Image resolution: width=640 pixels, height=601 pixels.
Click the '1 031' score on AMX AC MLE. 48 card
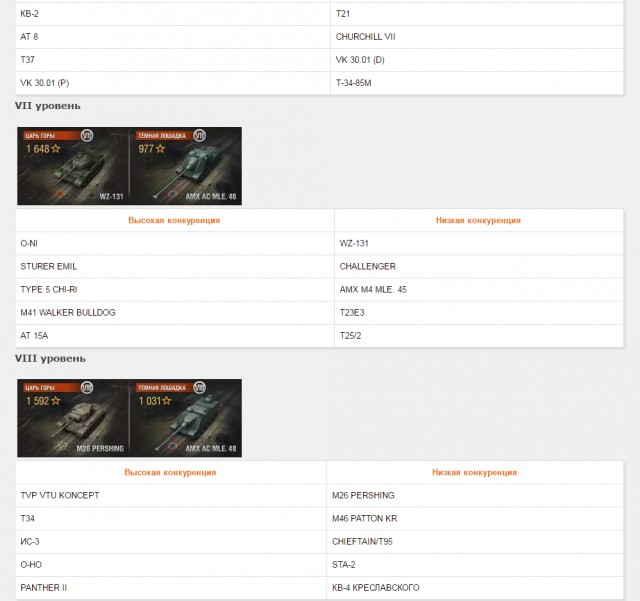149,401
